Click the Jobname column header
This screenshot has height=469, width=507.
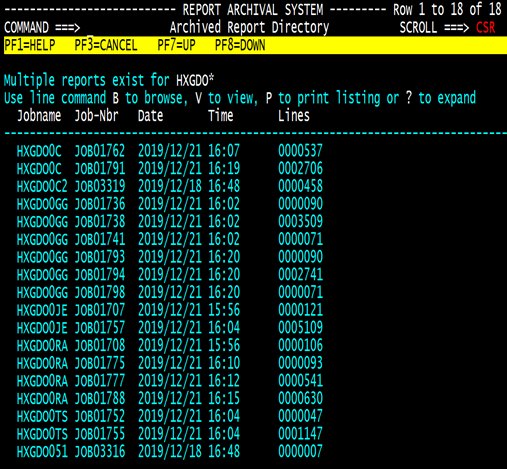pyautogui.click(x=39, y=116)
